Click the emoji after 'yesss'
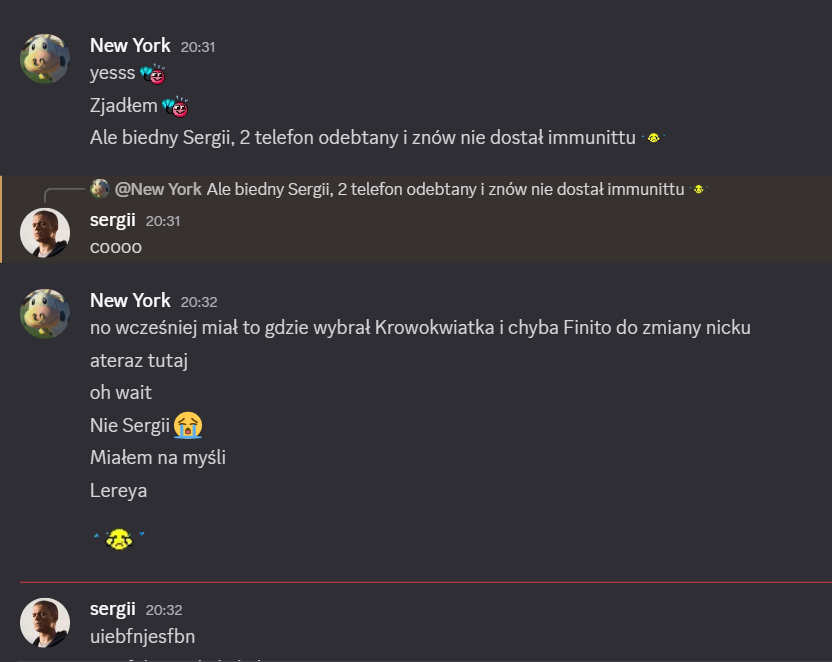Viewport: 832px width, 662px height. click(153, 74)
